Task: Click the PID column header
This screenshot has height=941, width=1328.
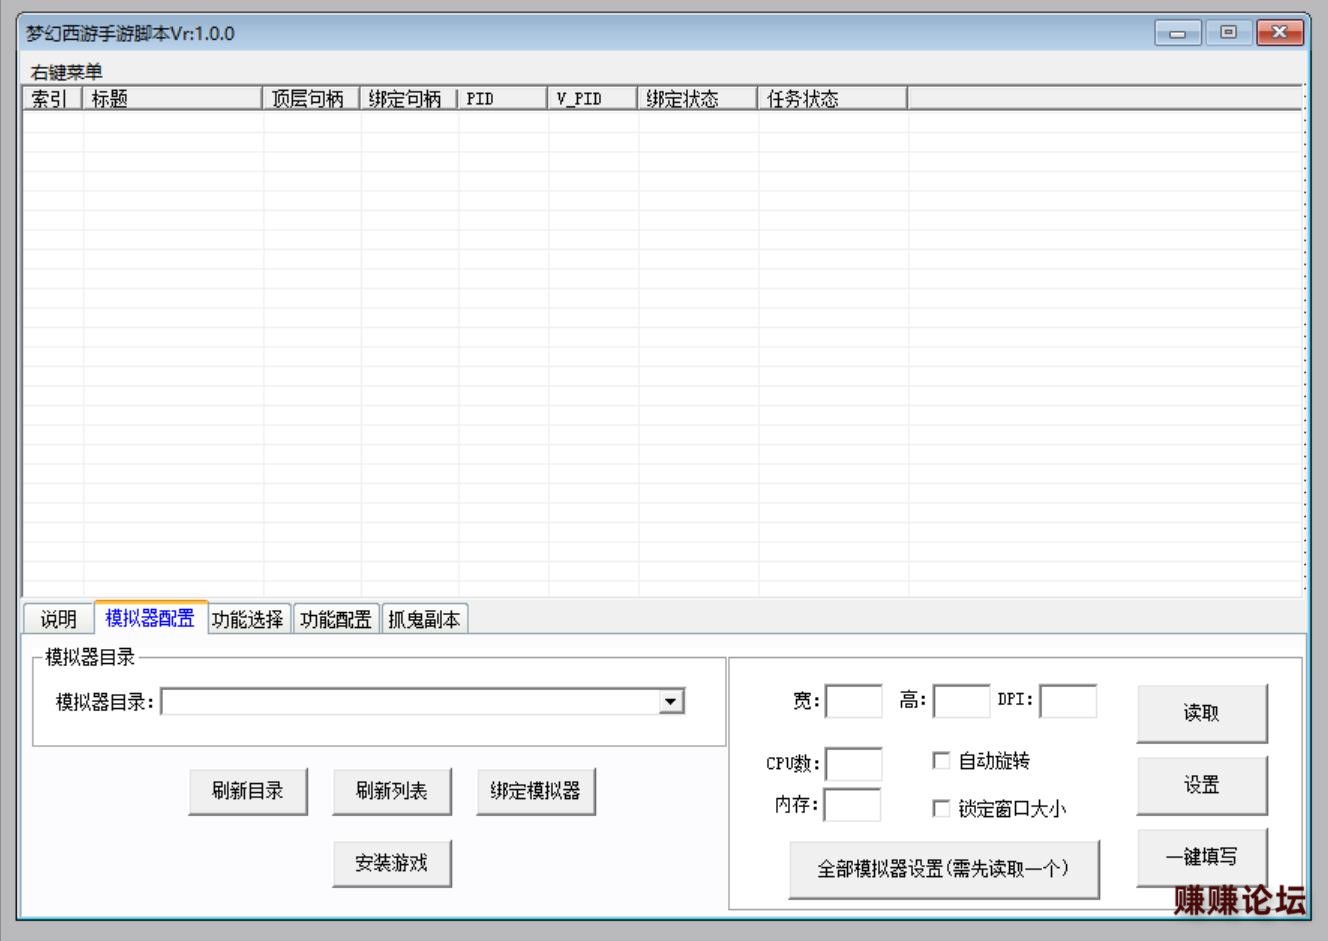Action: (x=503, y=99)
